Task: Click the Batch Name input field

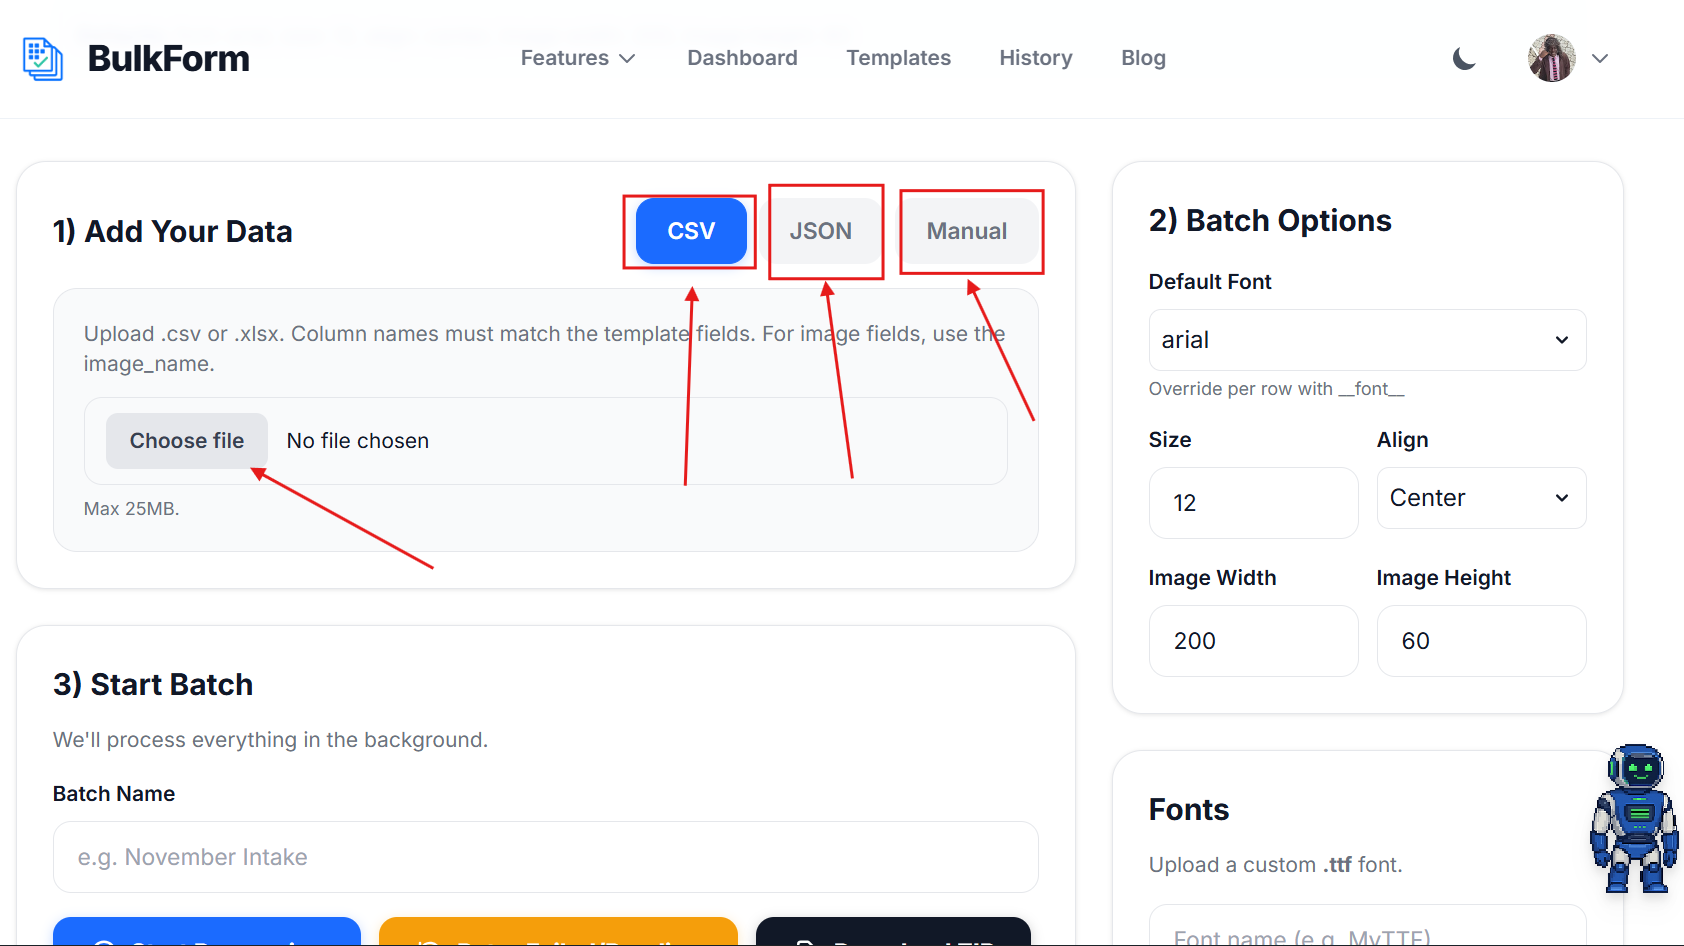Action: (x=546, y=857)
